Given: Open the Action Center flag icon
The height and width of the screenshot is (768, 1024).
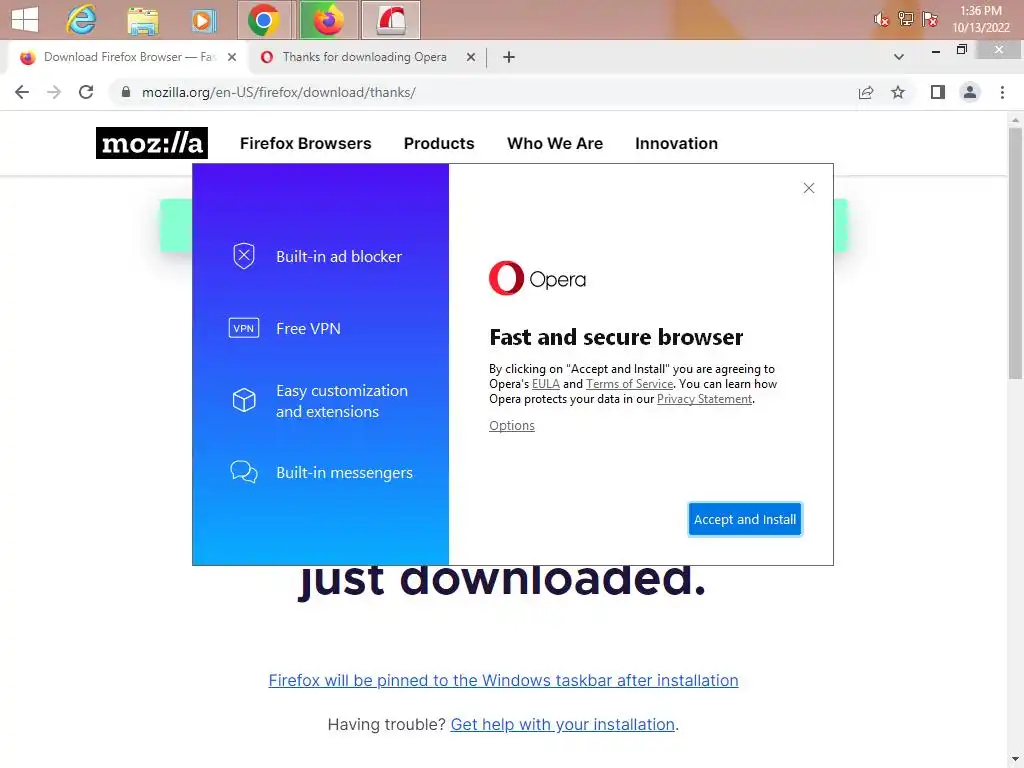Looking at the screenshot, I should [x=930, y=19].
